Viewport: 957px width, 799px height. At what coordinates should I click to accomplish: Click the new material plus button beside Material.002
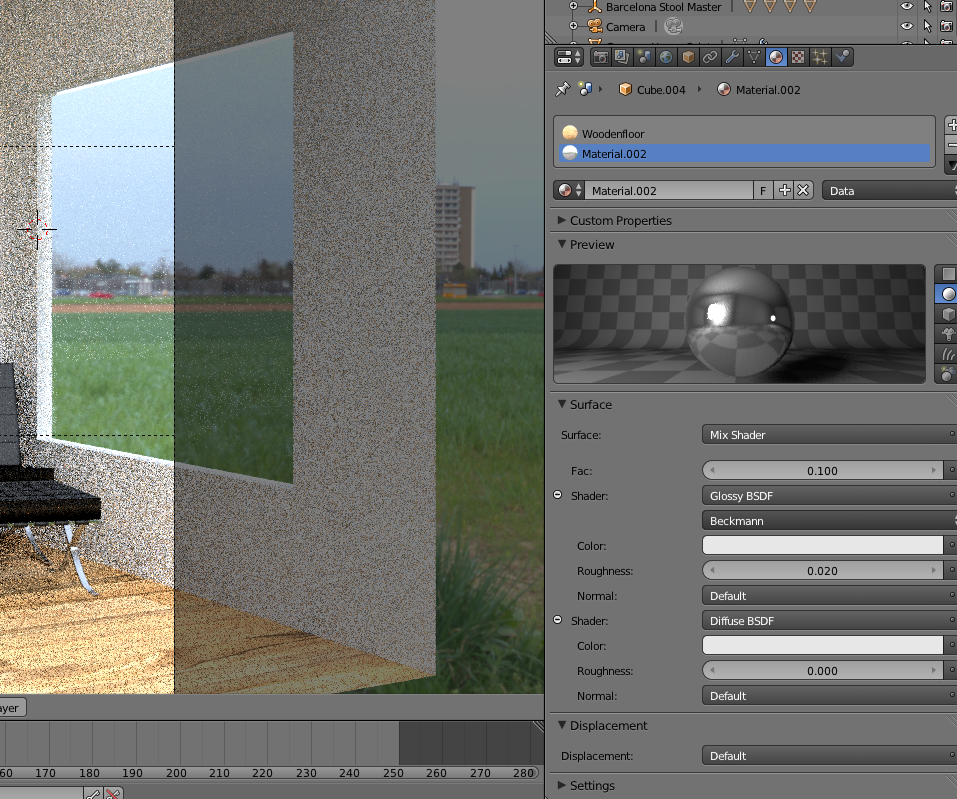point(784,191)
